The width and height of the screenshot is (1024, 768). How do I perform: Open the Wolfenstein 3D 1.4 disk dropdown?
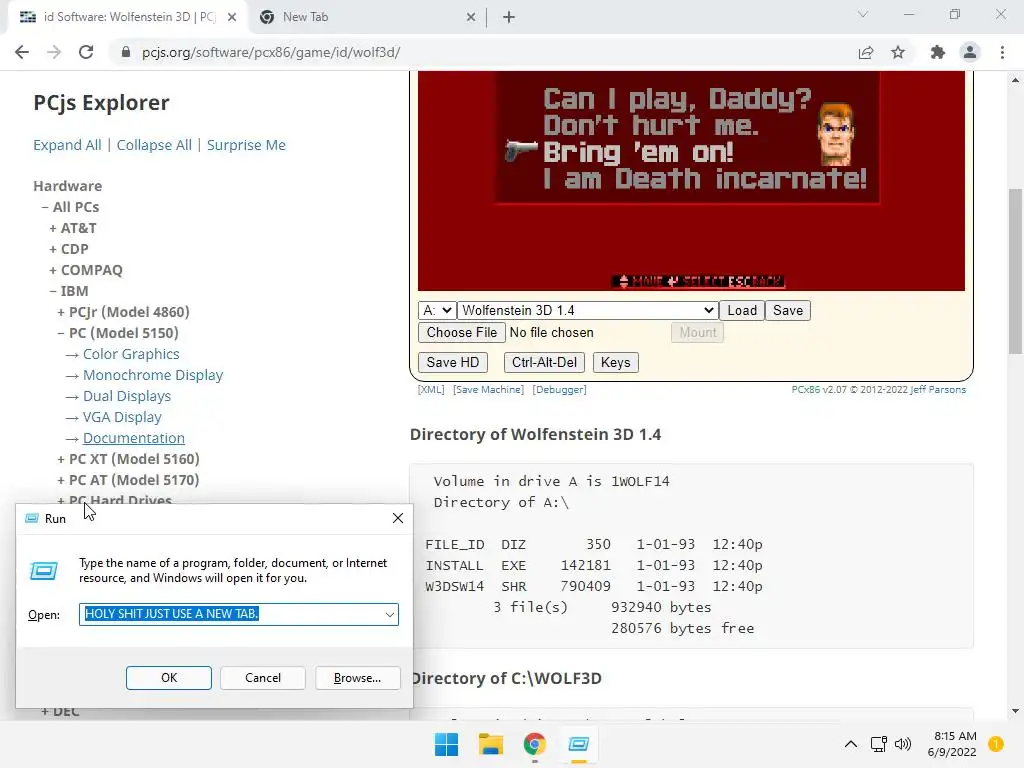tap(588, 310)
